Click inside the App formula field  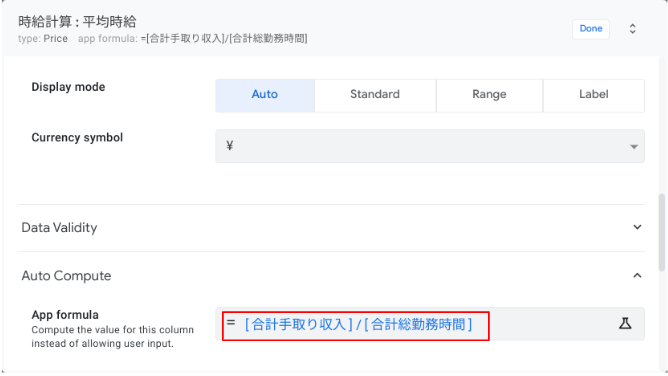point(430,324)
